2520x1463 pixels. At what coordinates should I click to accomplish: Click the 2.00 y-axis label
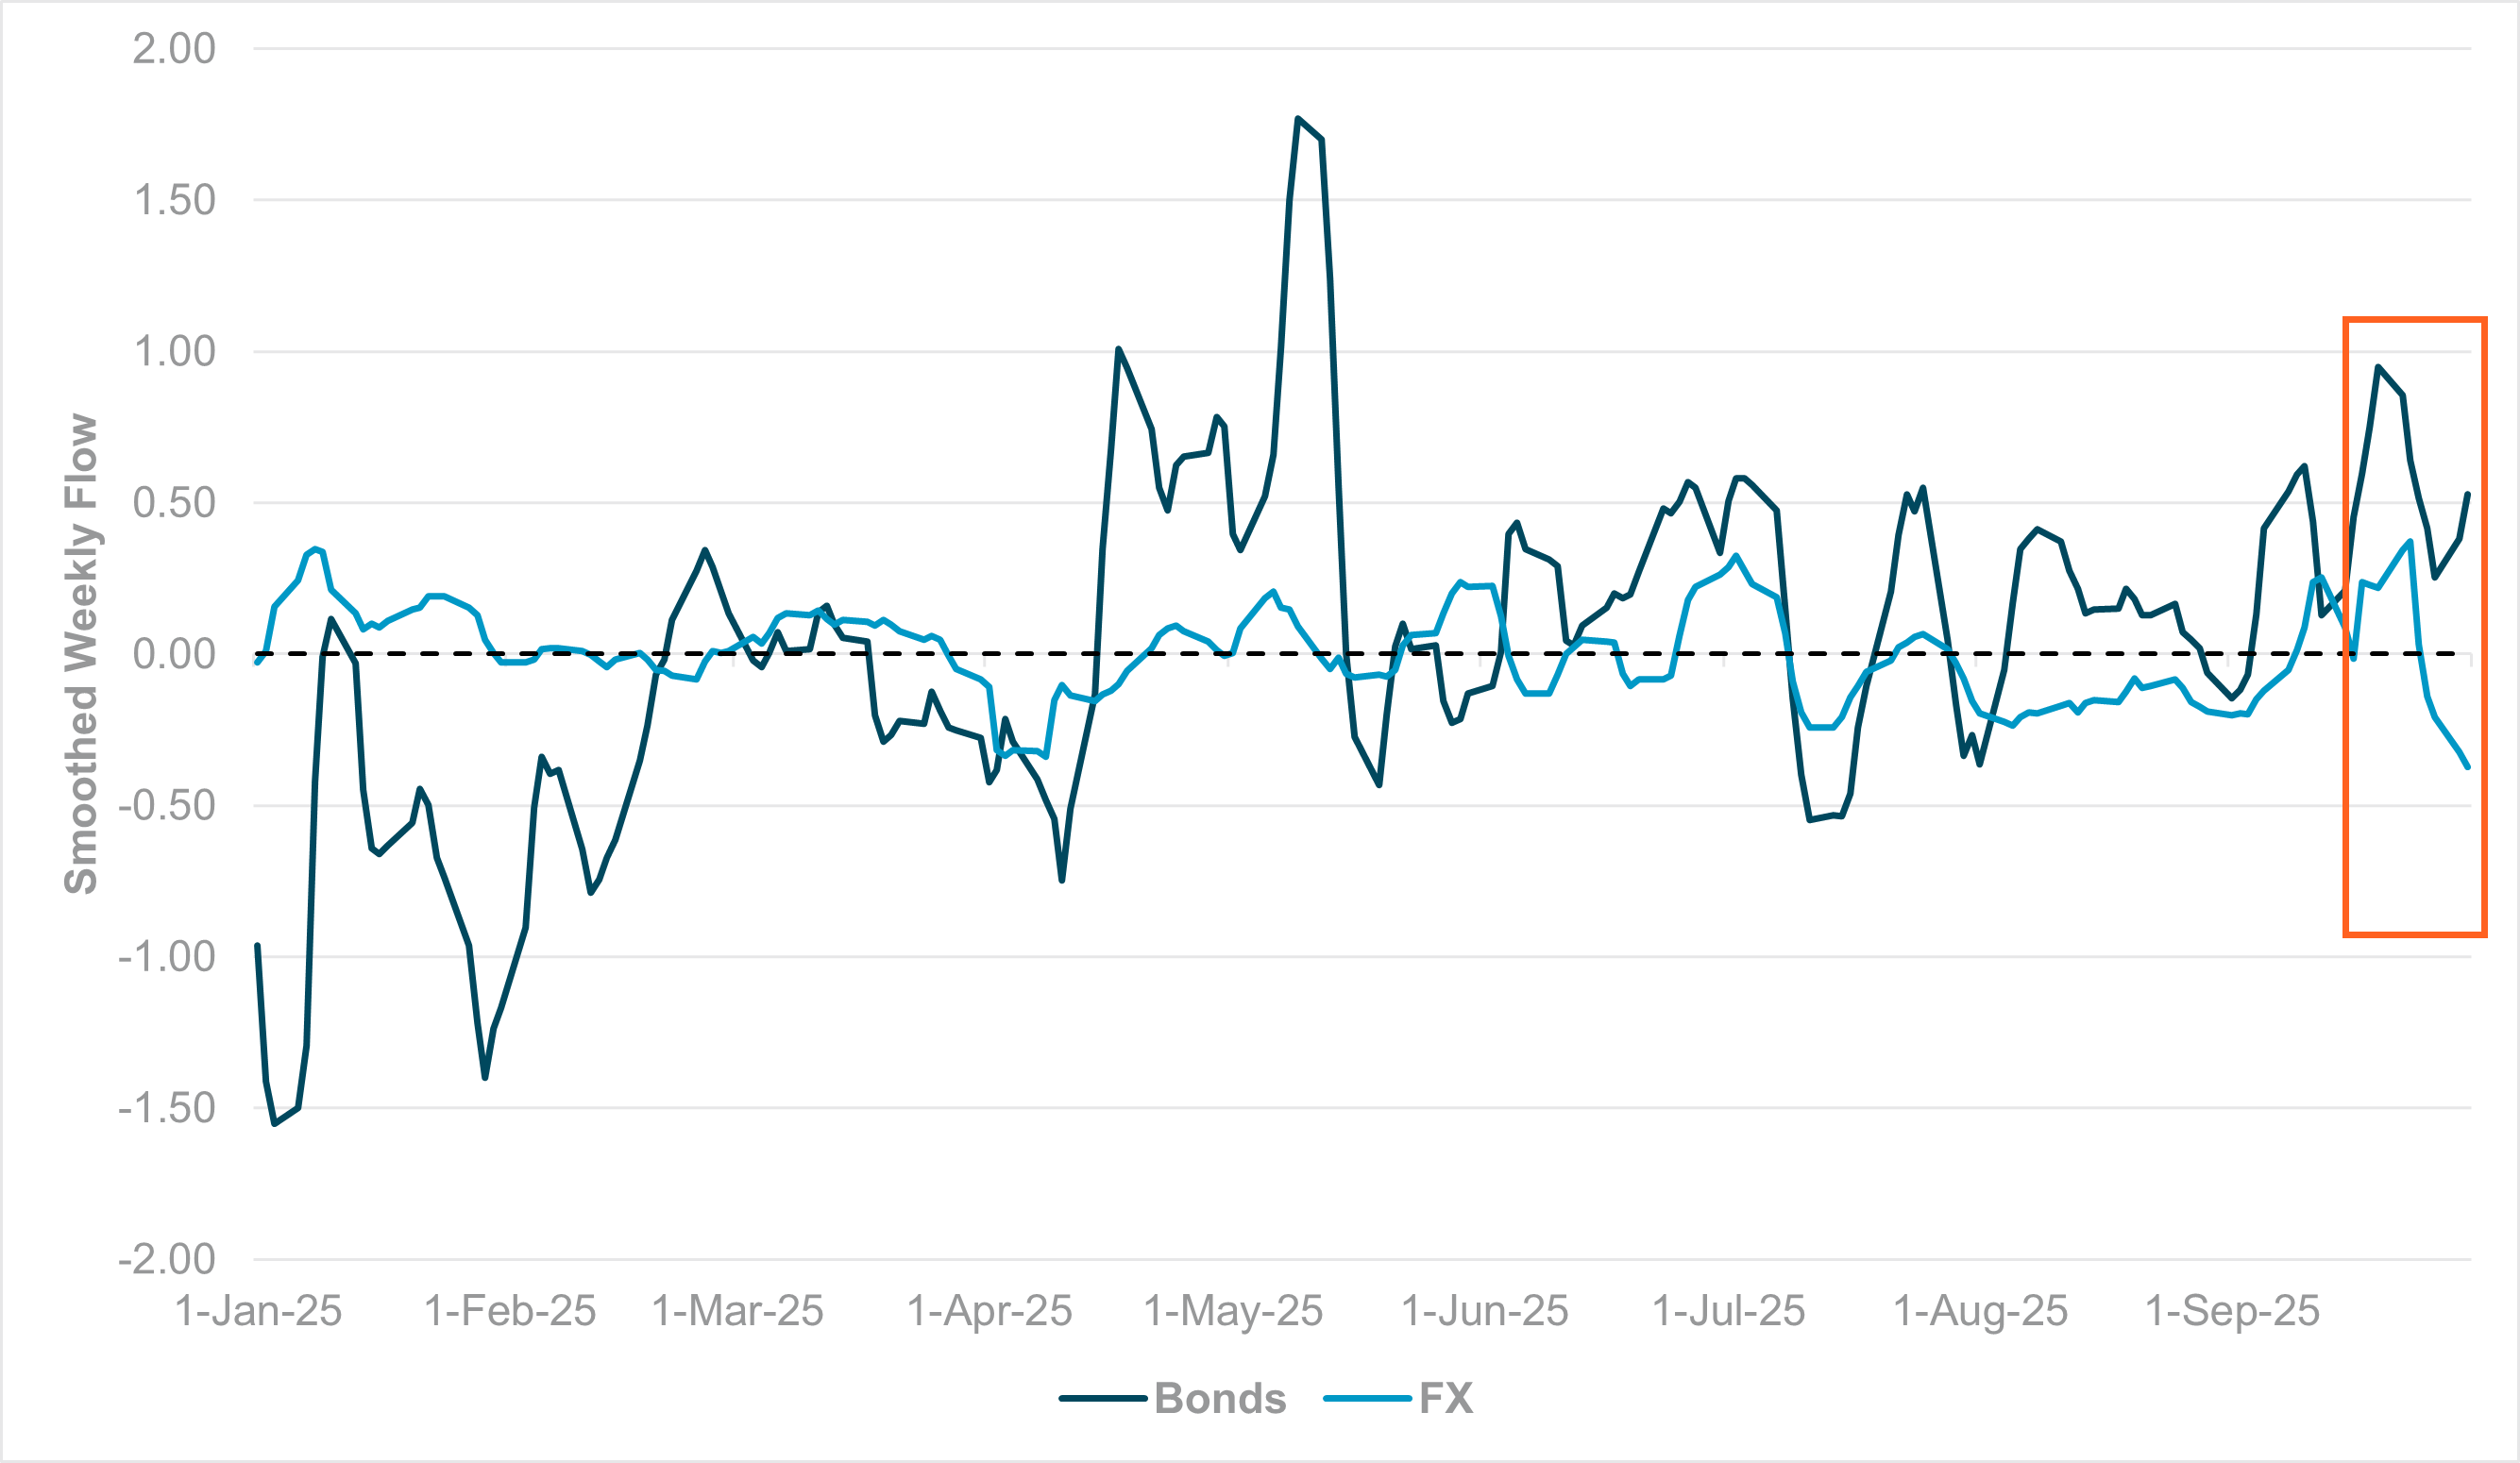point(174,48)
